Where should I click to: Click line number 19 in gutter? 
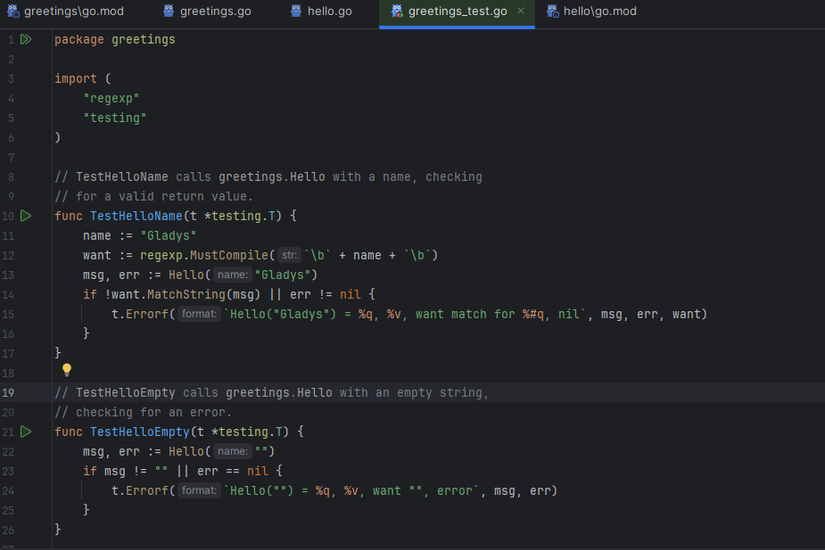[x=8, y=393]
